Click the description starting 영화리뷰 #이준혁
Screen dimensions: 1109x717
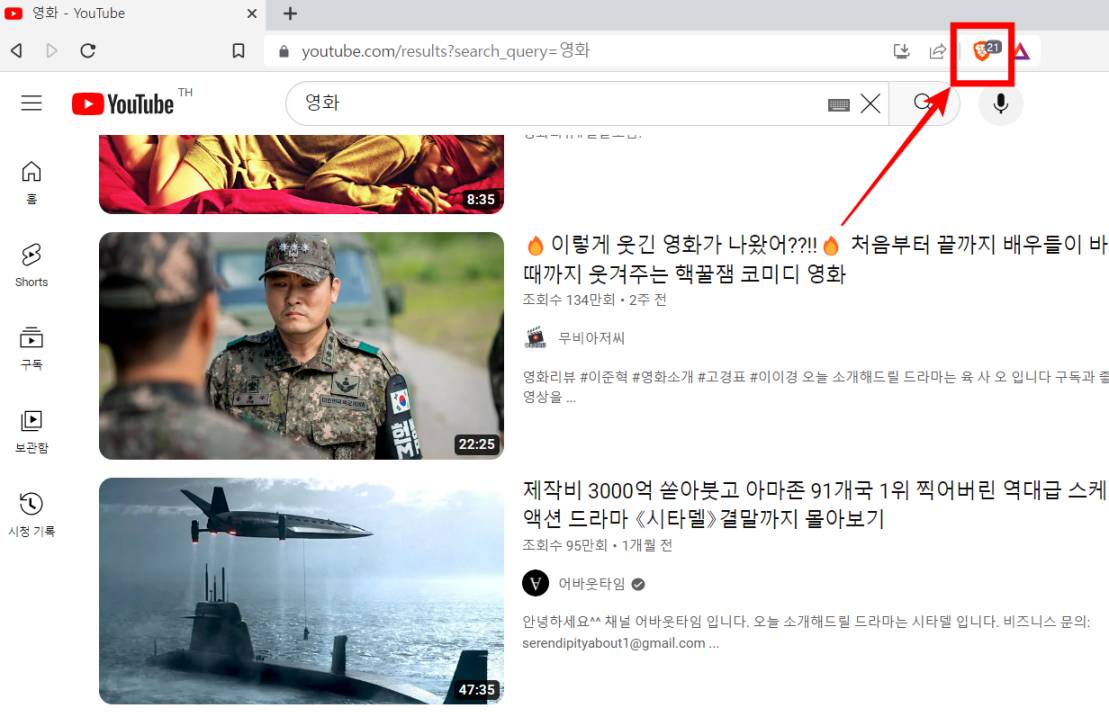(815, 387)
